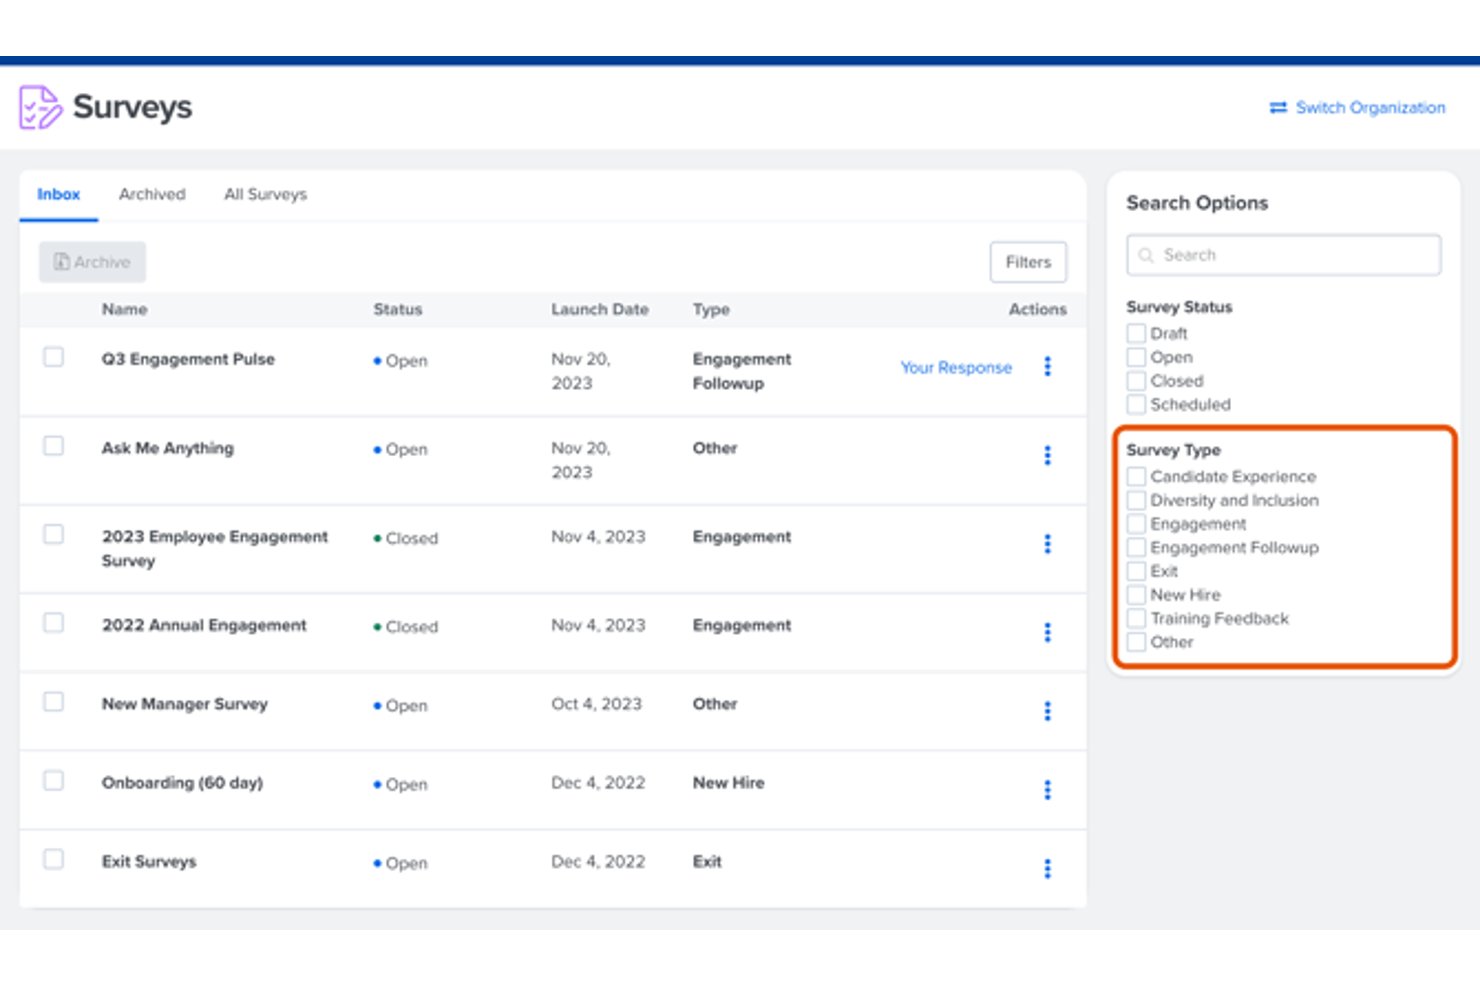
Task: Open the Q3 Engagement Pulse survey name
Action: tap(188, 359)
